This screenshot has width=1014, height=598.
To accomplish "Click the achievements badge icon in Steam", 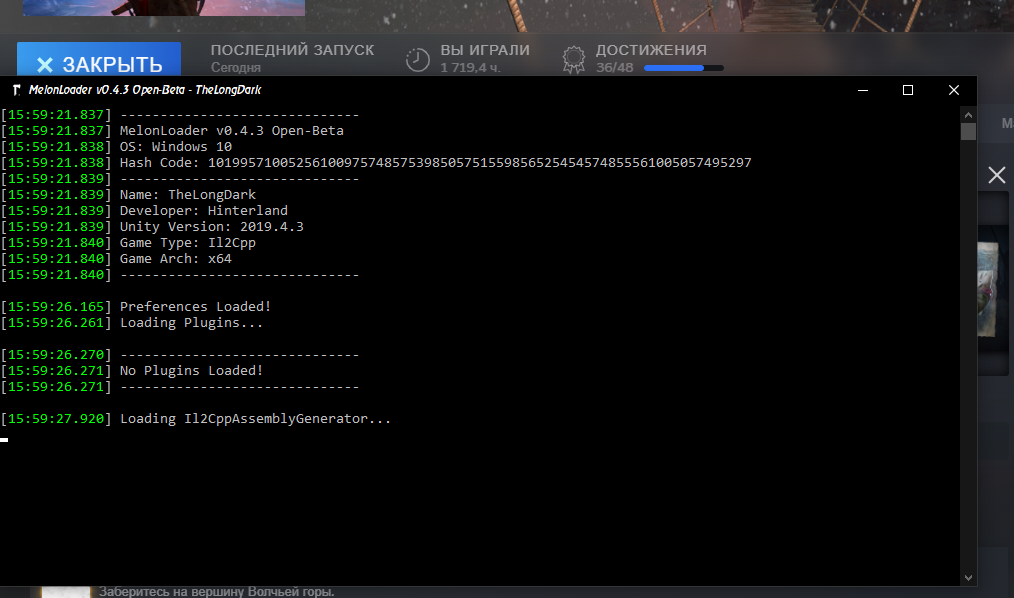I will point(574,59).
